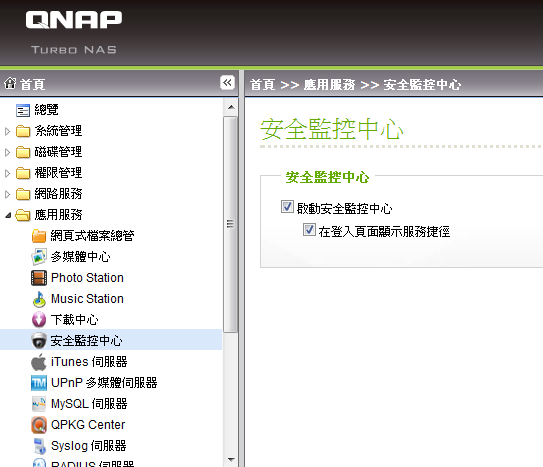
Task: Click the home icon beside 首頁
Action: point(10,83)
